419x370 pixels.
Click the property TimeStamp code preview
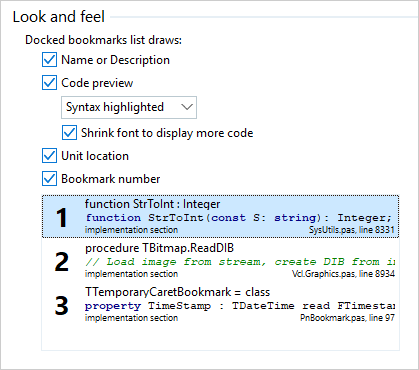coord(240,306)
